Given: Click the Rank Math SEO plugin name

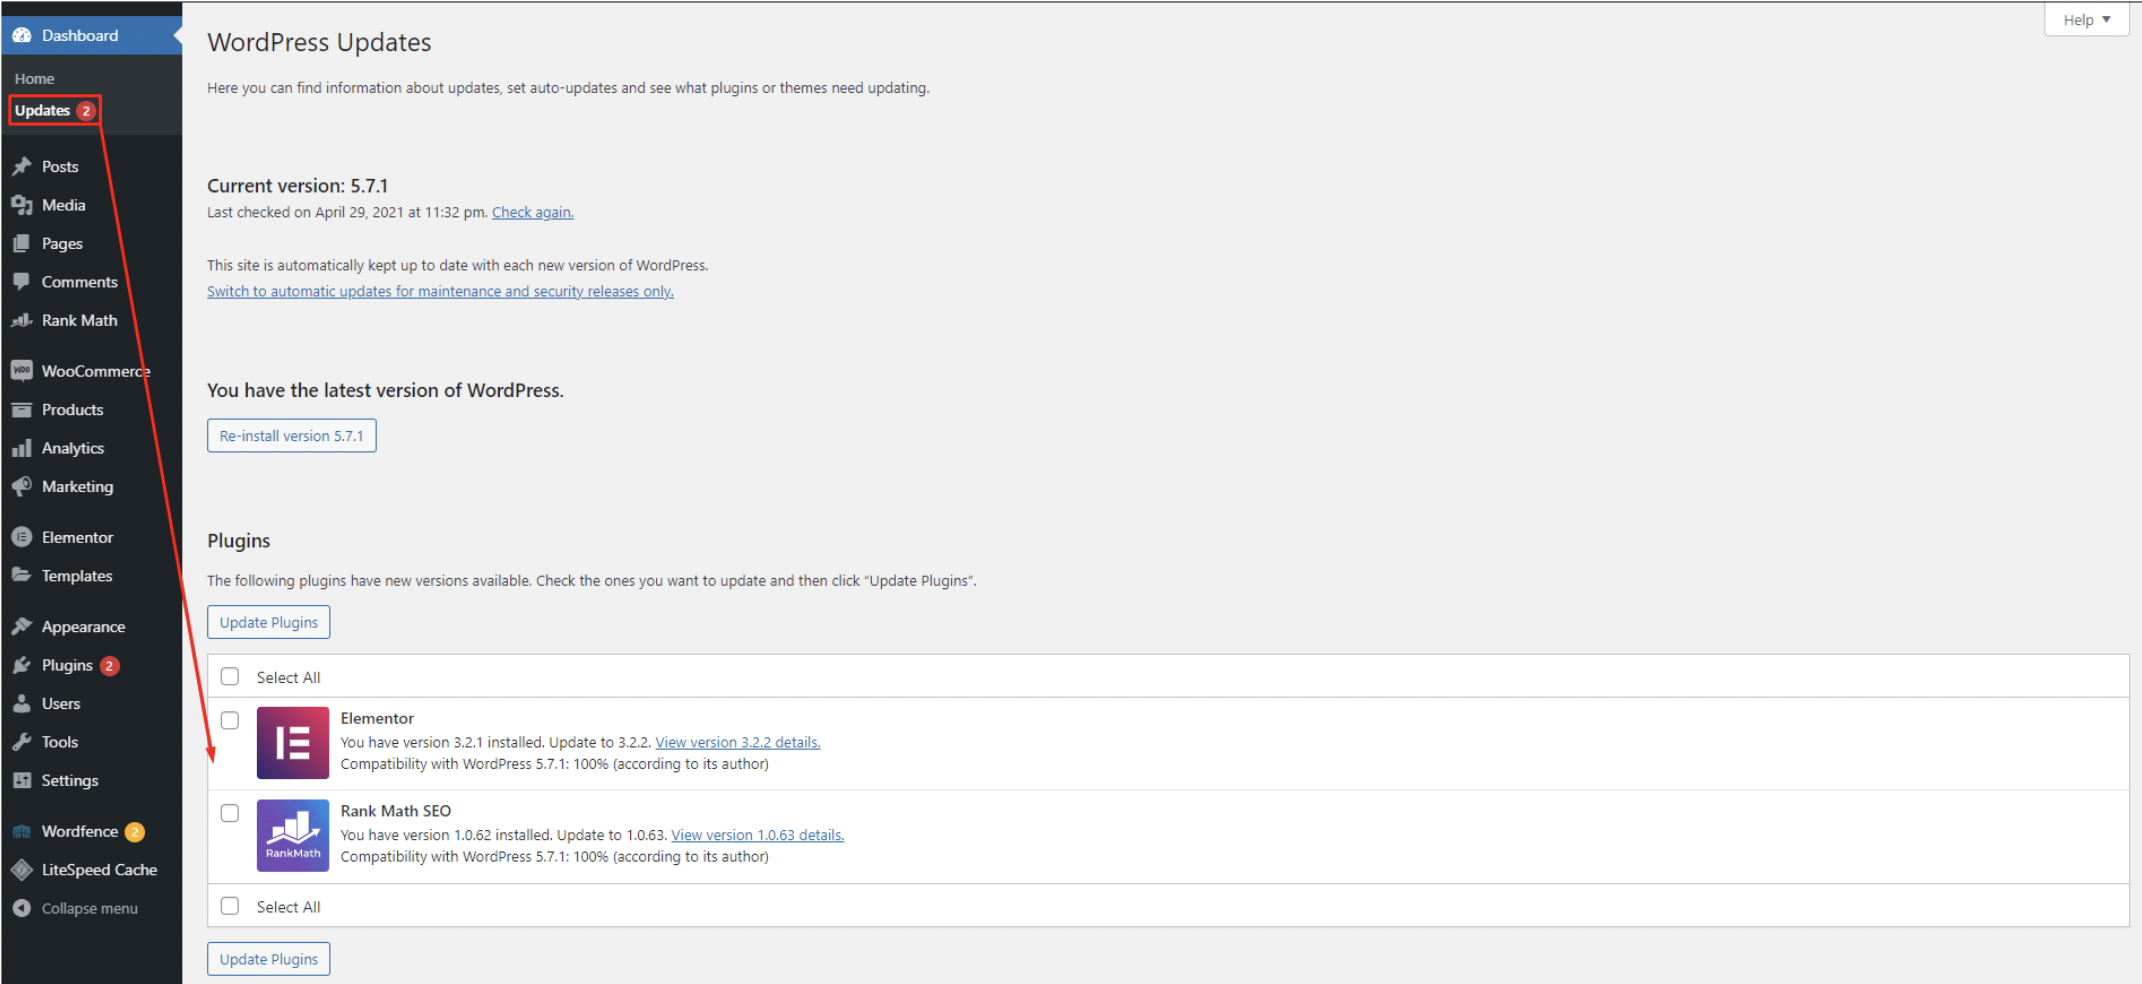Looking at the screenshot, I should click(396, 811).
